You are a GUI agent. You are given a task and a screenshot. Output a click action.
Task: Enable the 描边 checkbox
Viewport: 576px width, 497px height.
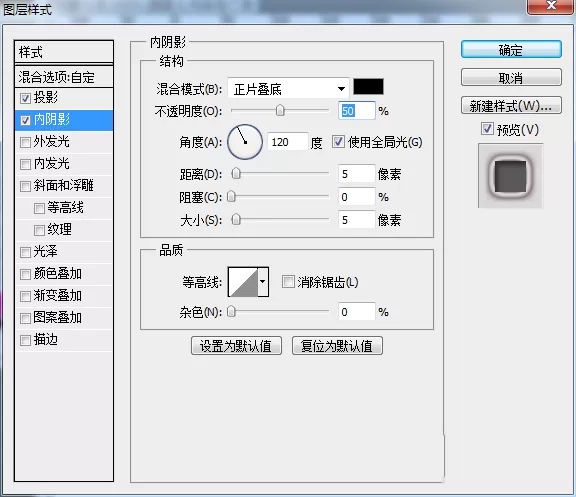[25, 341]
